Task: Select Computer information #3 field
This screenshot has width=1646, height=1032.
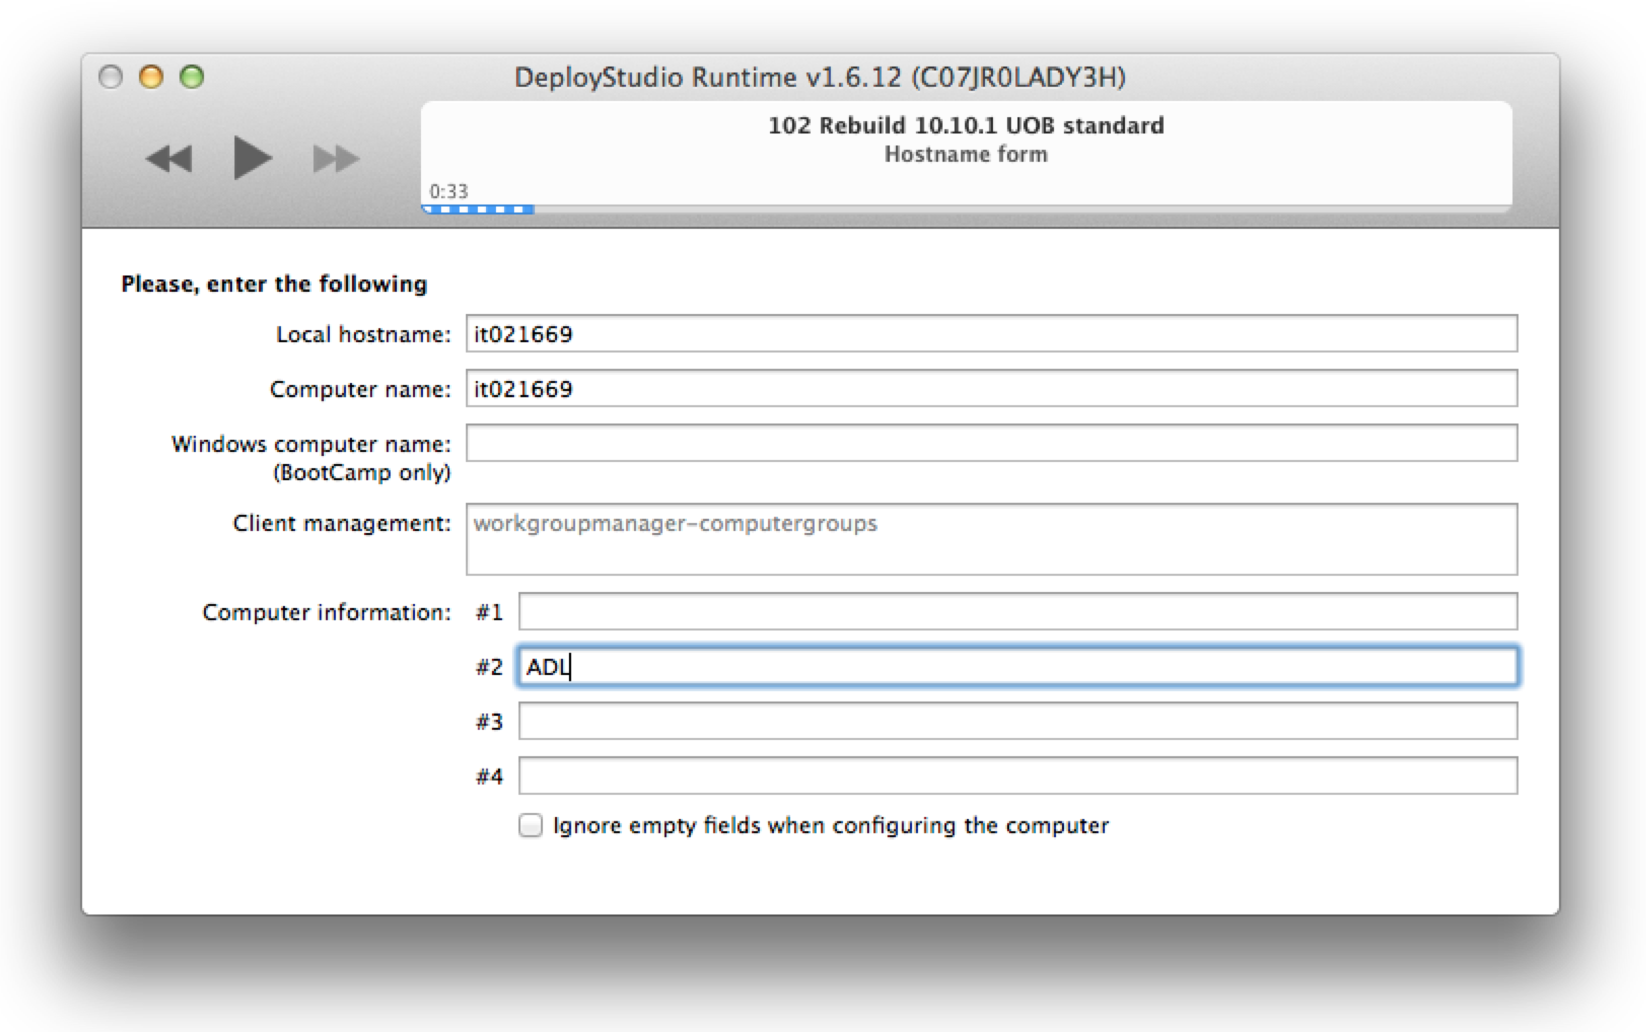Action: click(x=1018, y=721)
